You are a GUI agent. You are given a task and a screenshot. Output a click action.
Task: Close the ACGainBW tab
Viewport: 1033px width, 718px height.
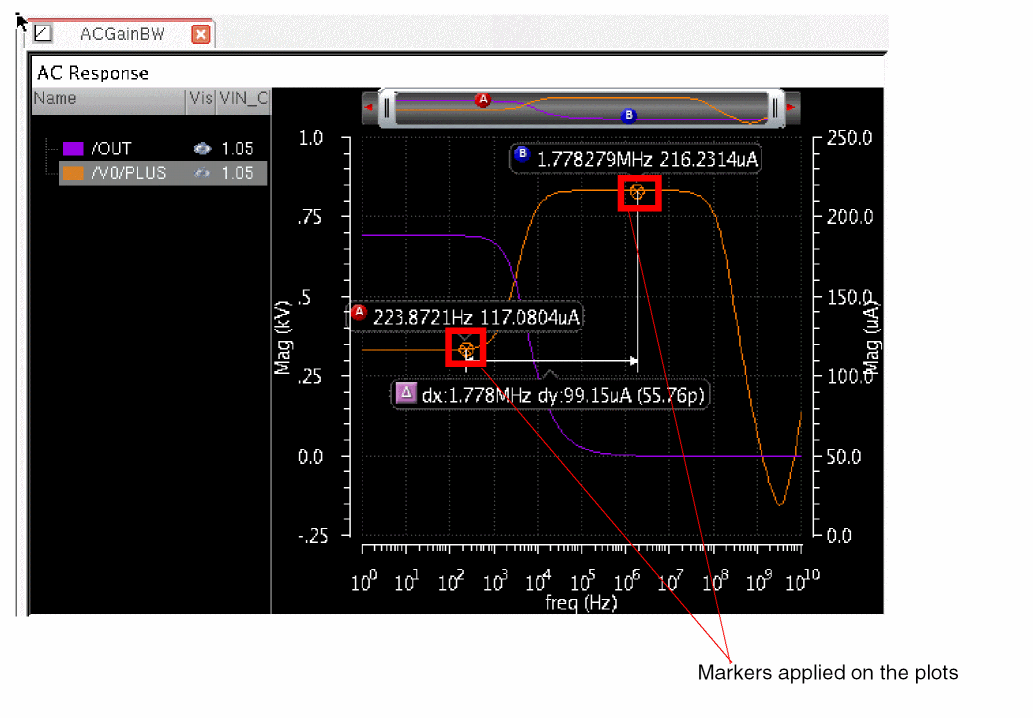(x=200, y=34)
